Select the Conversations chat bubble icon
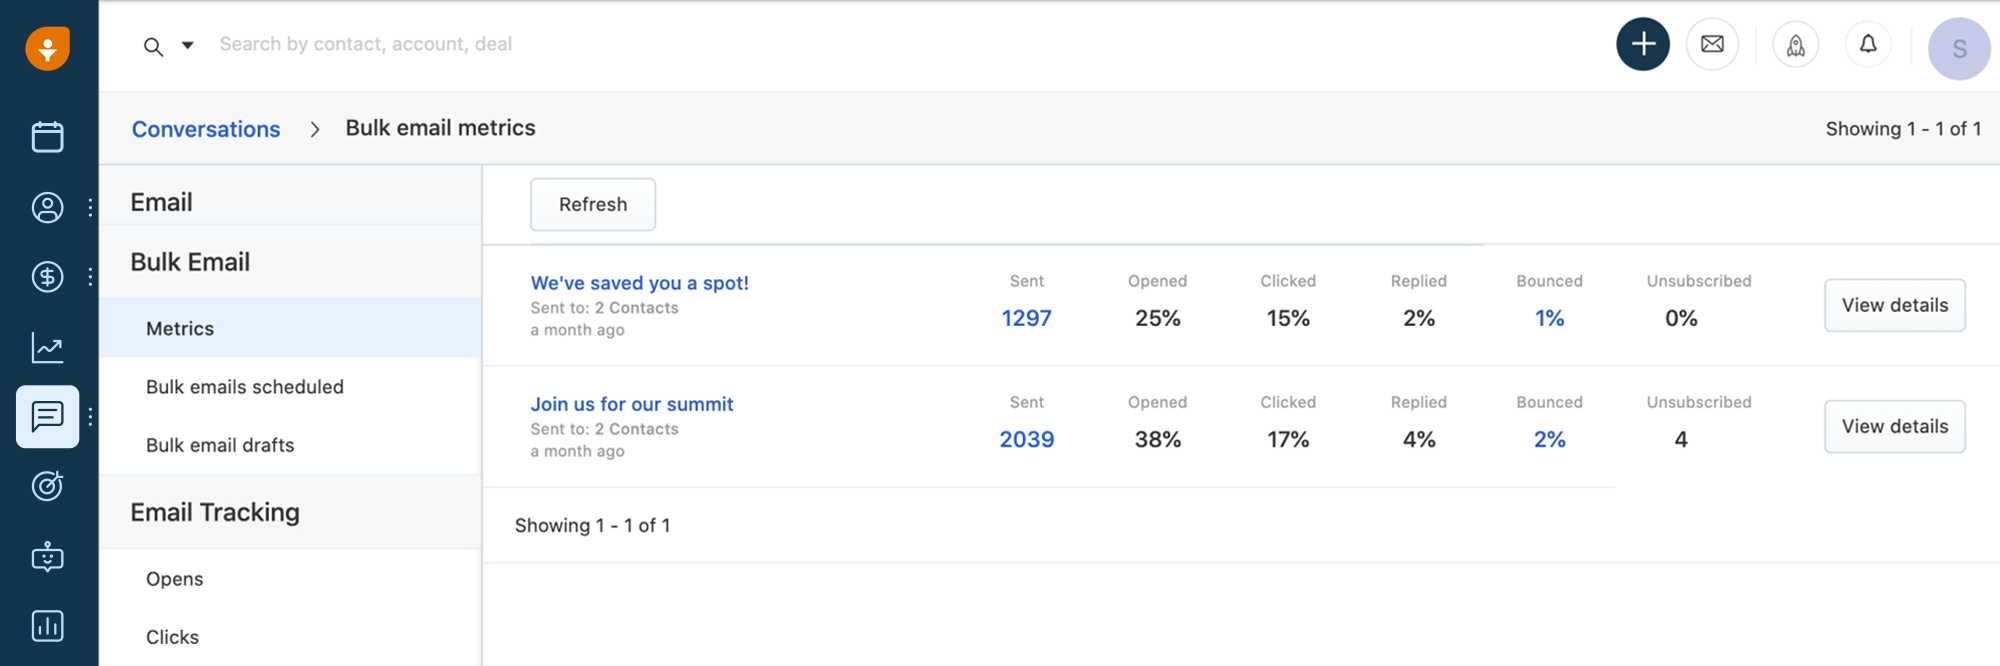Screen dimensions: 2000x666 click(46, 417)
